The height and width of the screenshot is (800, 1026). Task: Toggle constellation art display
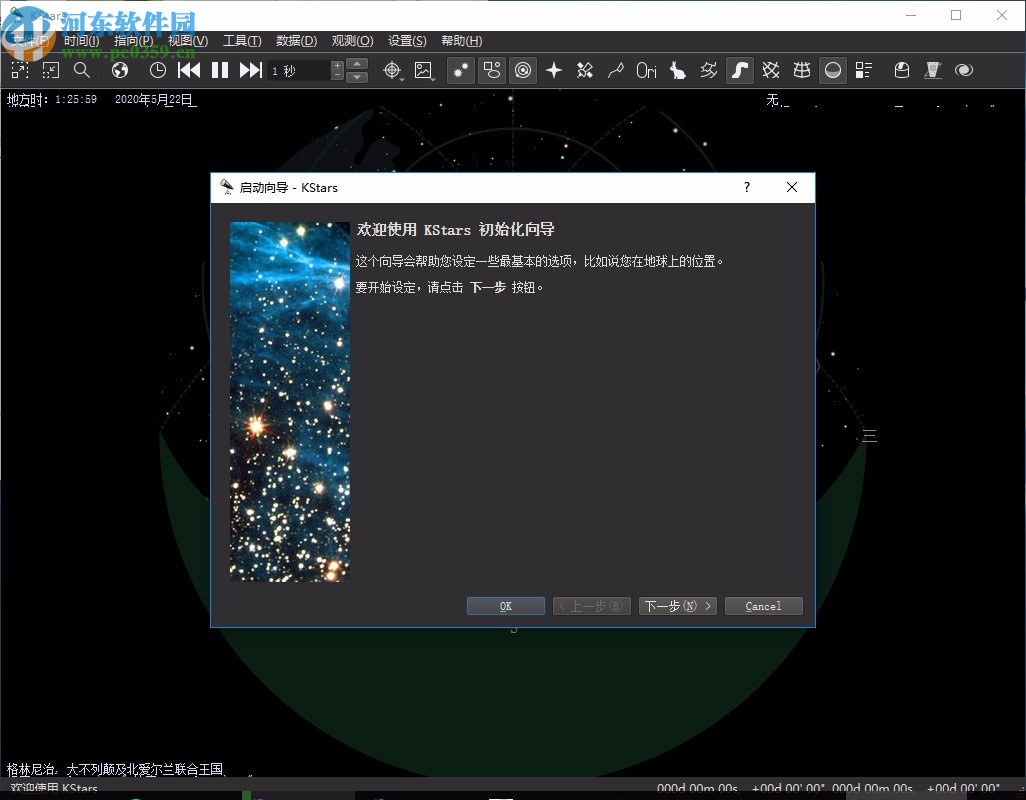pos(678,70)
